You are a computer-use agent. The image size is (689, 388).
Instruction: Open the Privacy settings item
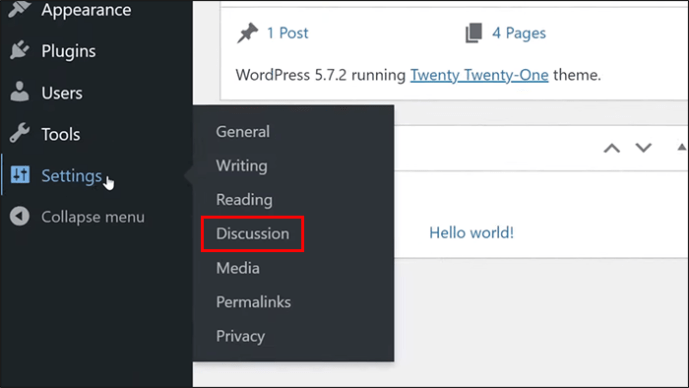(240, 337)
